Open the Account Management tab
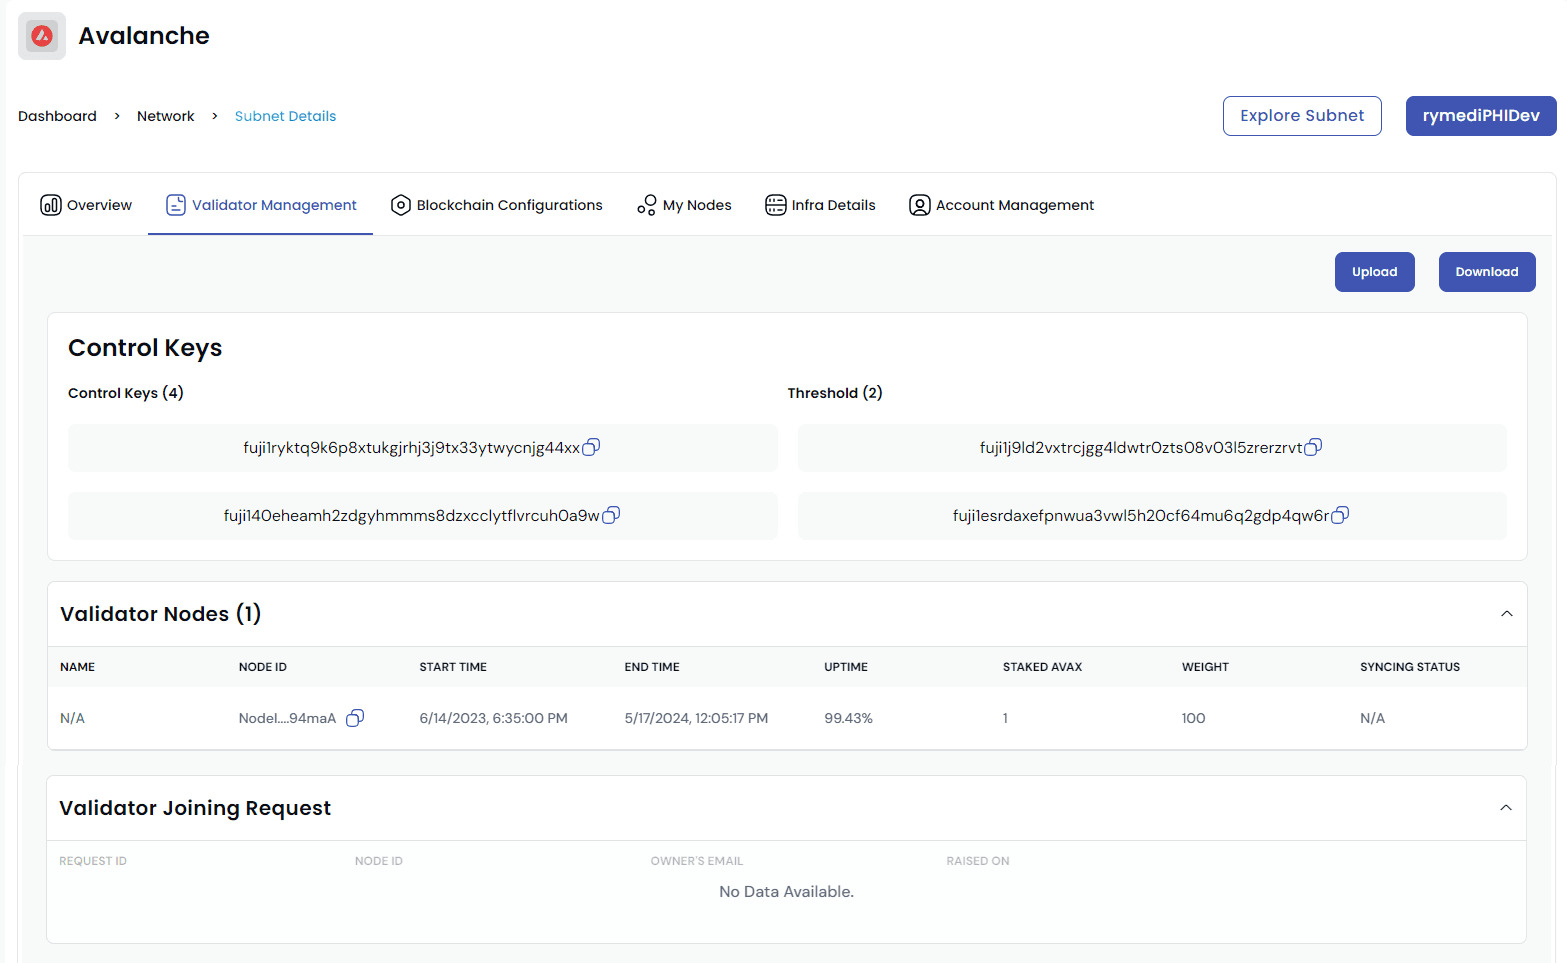Image resolution: width=1567 pixels, height=963 pixels. point(1002,205)
